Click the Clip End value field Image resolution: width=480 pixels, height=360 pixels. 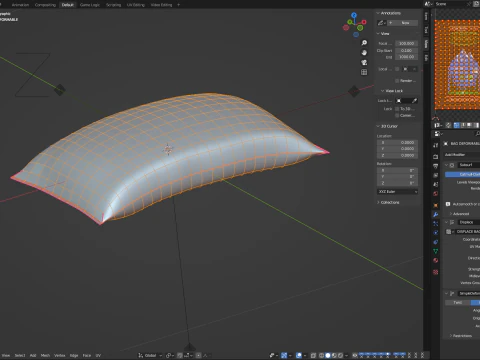point(406,57)
